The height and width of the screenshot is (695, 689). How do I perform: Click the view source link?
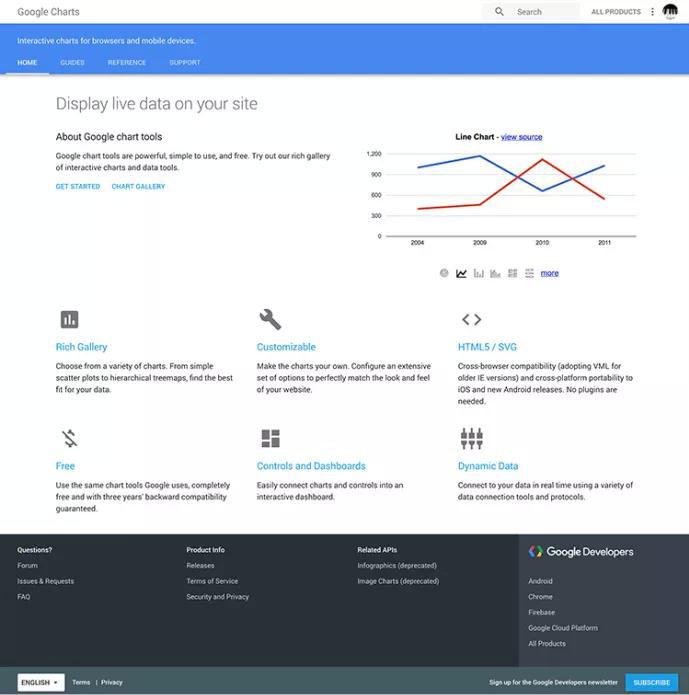(x=521, y=137)
